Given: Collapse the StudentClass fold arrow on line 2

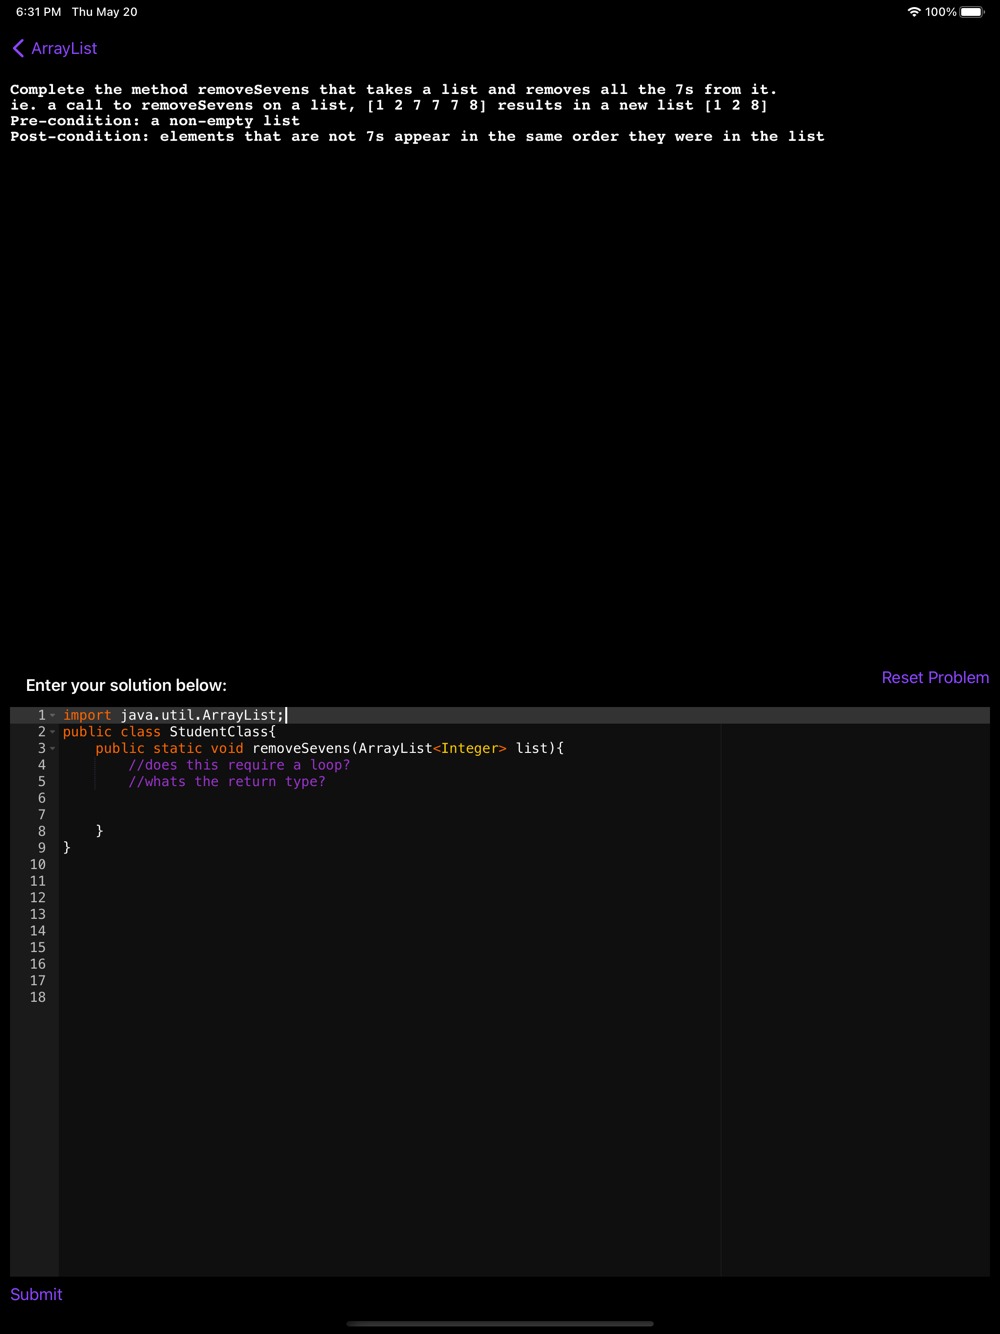Looking at the screenshot, I should [53, 732].
